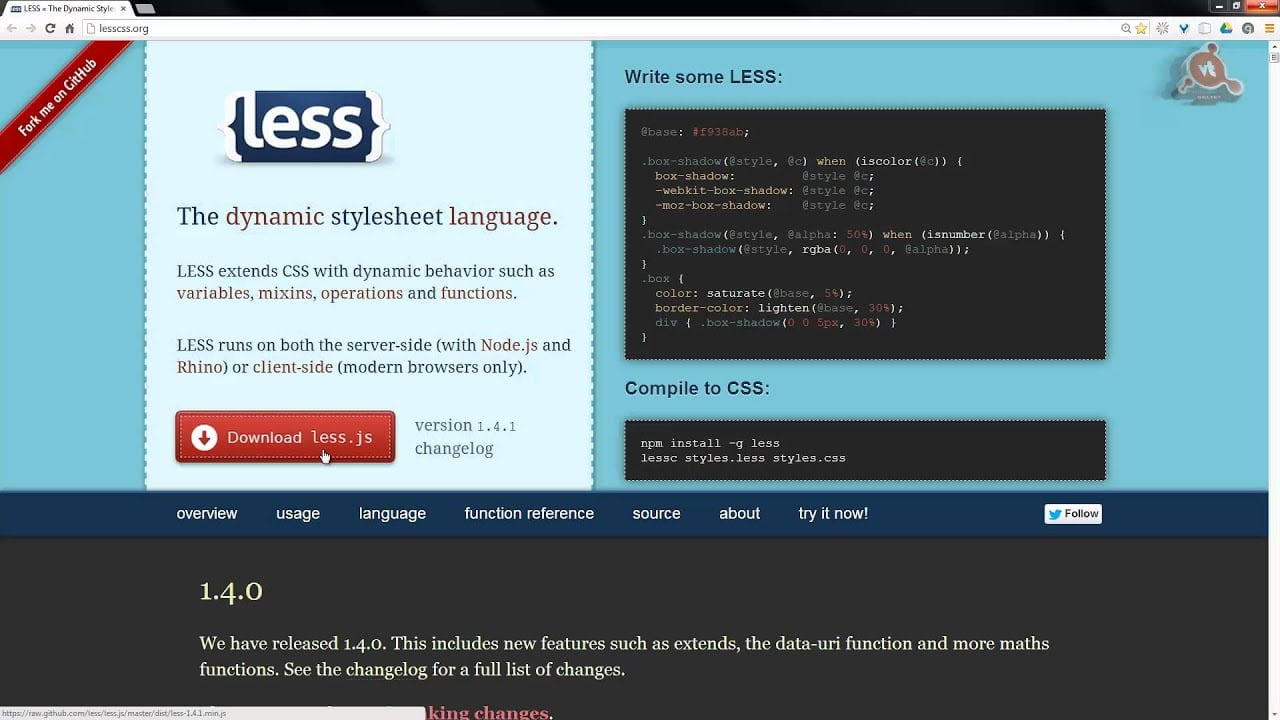
Task: Go to function reference nav item
Action: [529, 513]
